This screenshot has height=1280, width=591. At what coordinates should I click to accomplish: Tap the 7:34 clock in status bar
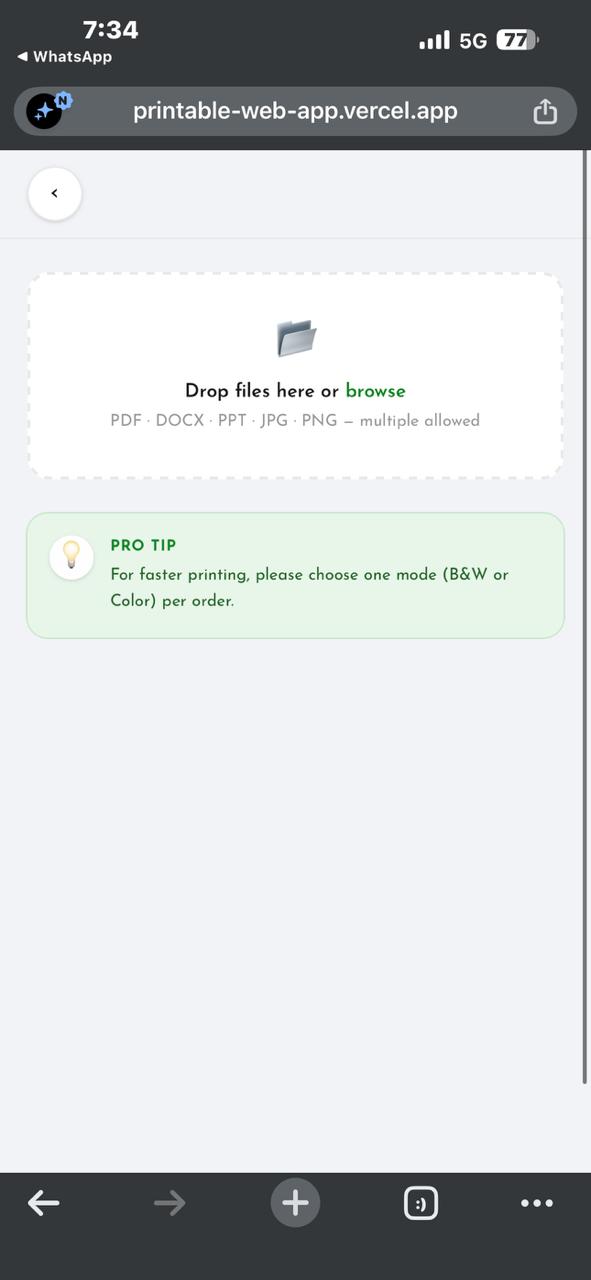[x=110, y=30]
